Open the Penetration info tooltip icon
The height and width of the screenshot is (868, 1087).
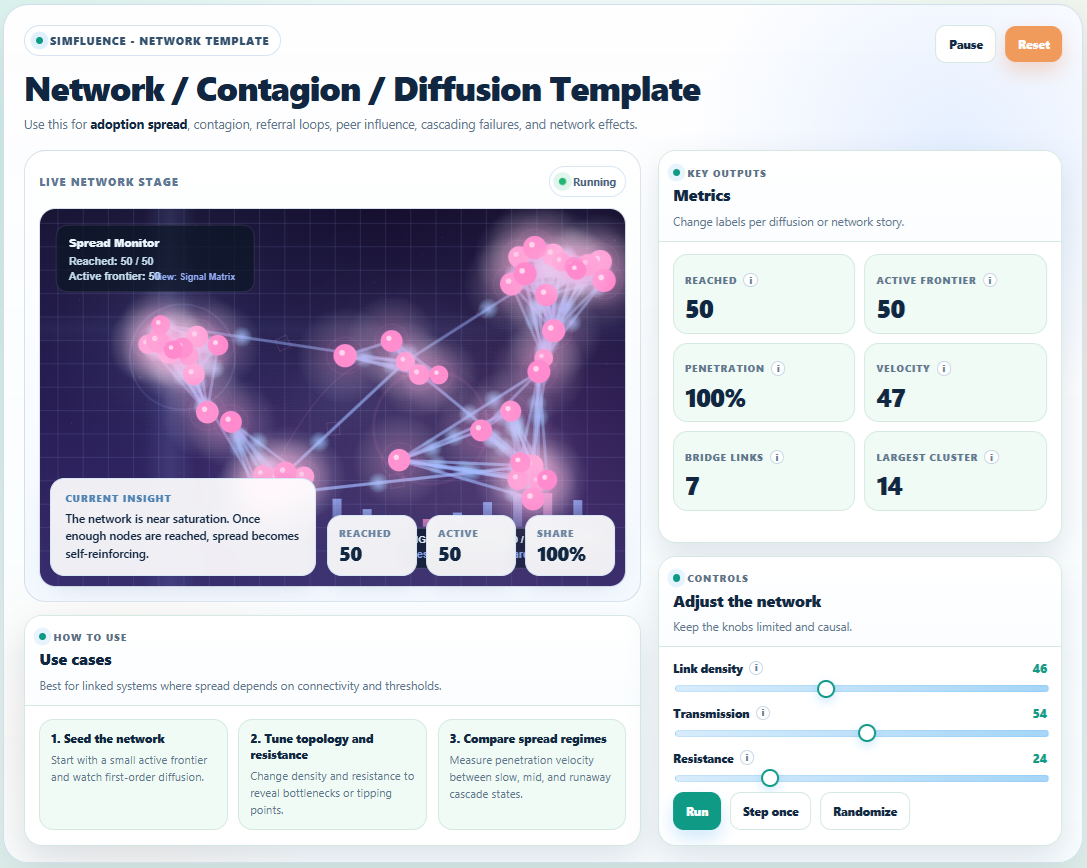[778, 369]
